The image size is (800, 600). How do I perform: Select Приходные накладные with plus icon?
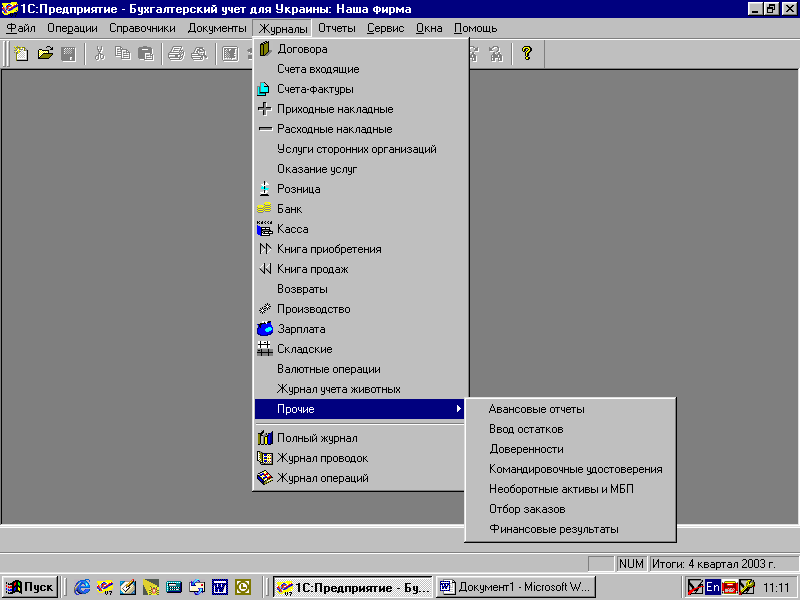coord(359,109)
